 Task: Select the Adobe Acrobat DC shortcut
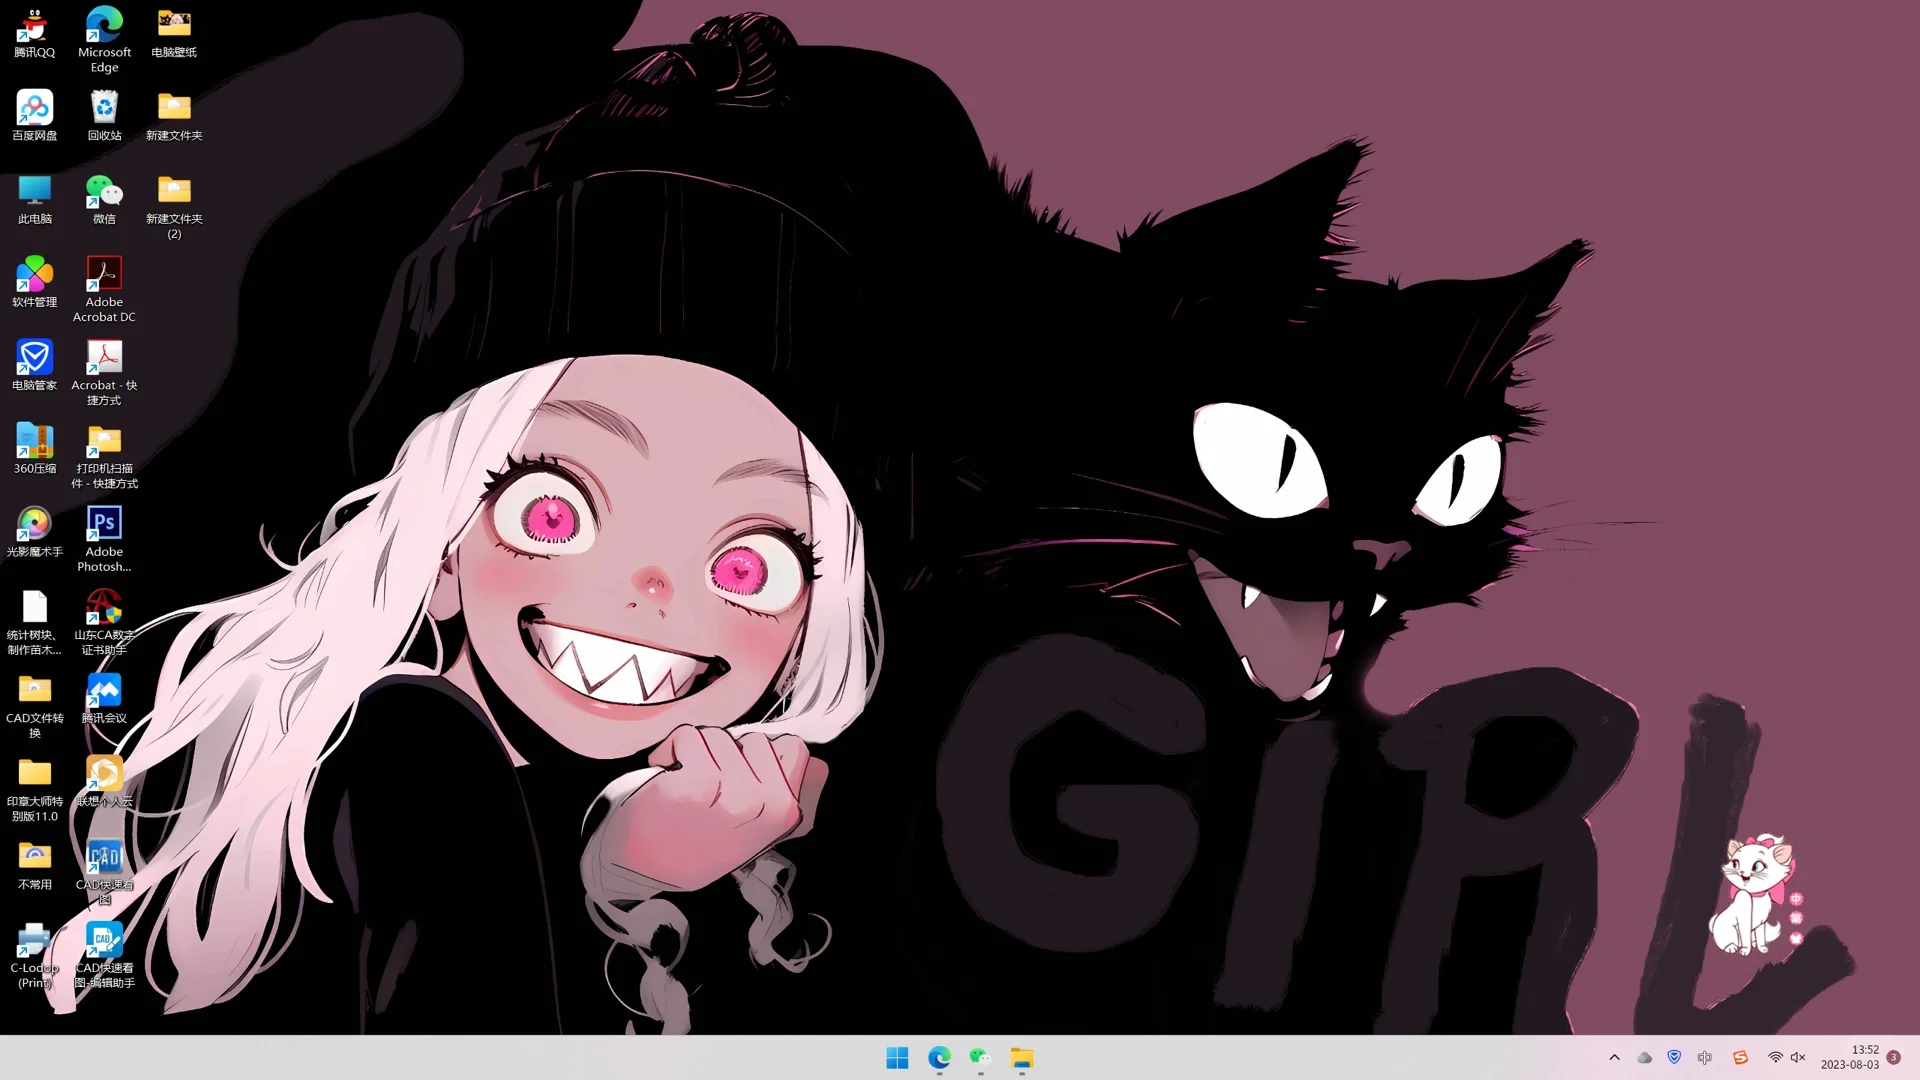click(104, 289)
